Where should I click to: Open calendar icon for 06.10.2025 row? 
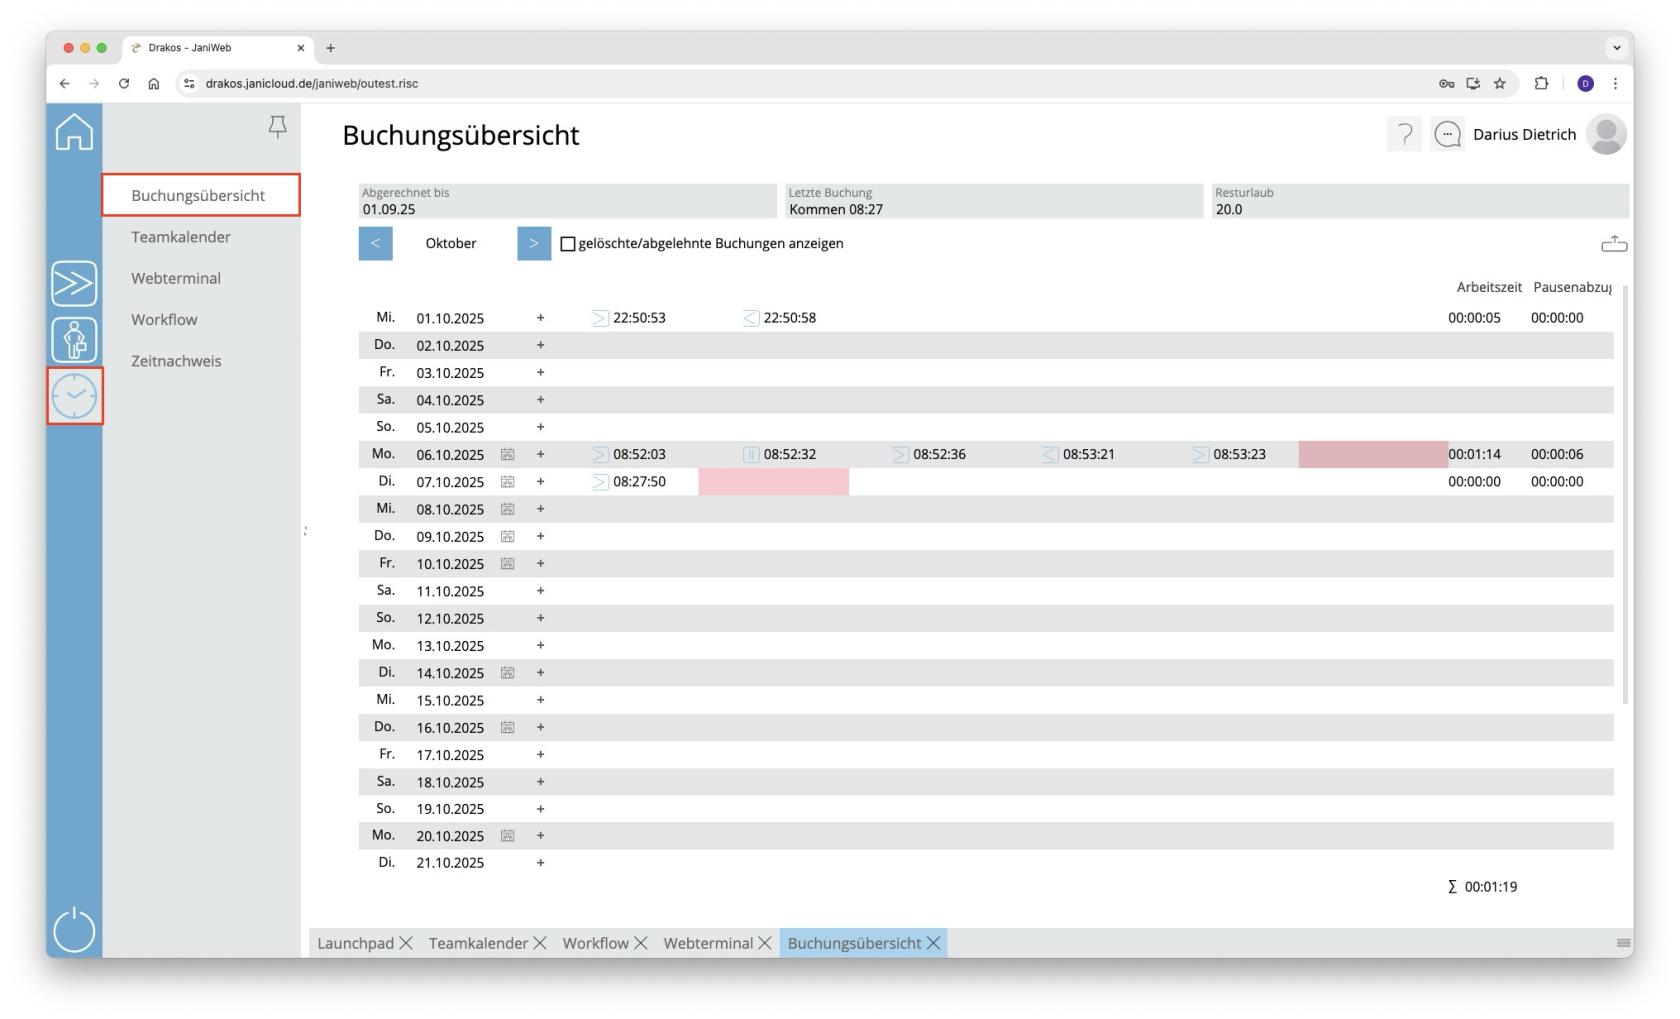(x=507, y=455)
